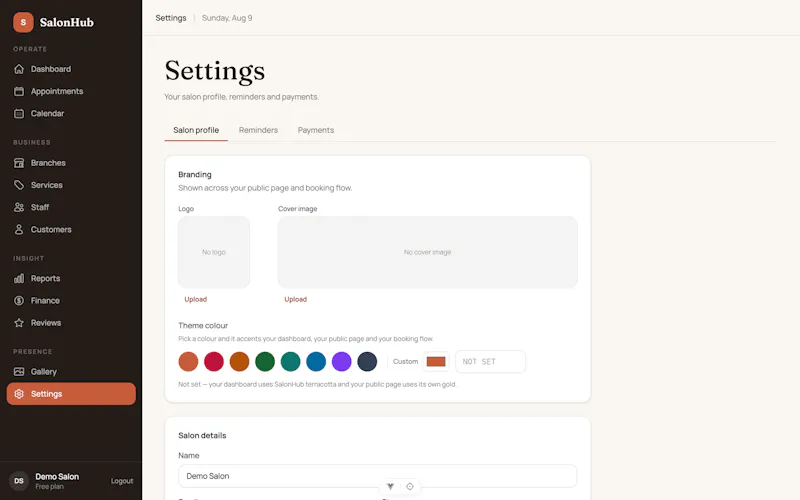Click the DS avatar badge
This screenshot has height=500, width=800.
click(19, 481)
